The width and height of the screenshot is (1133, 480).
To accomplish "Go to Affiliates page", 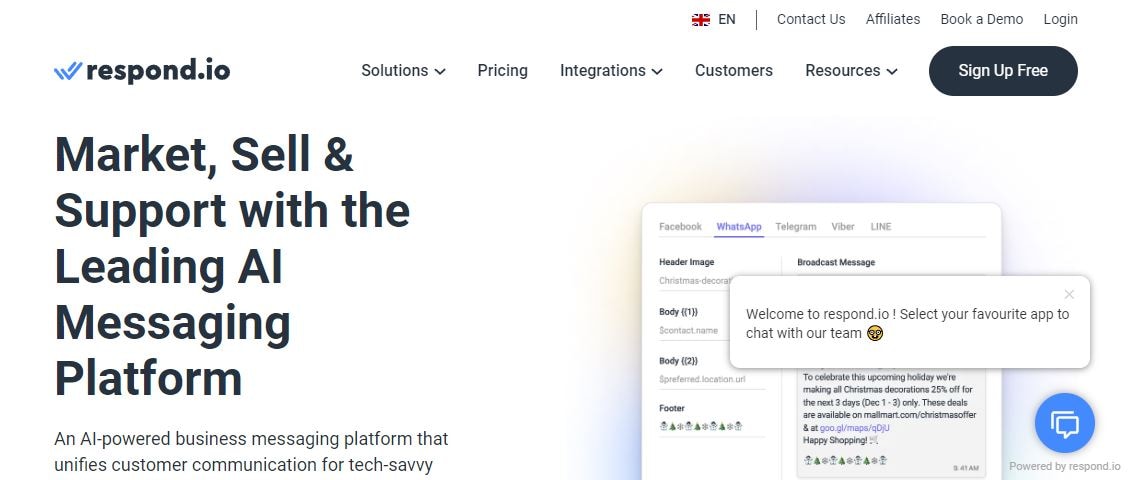I will pyautogui.click(x=893, y=20).
